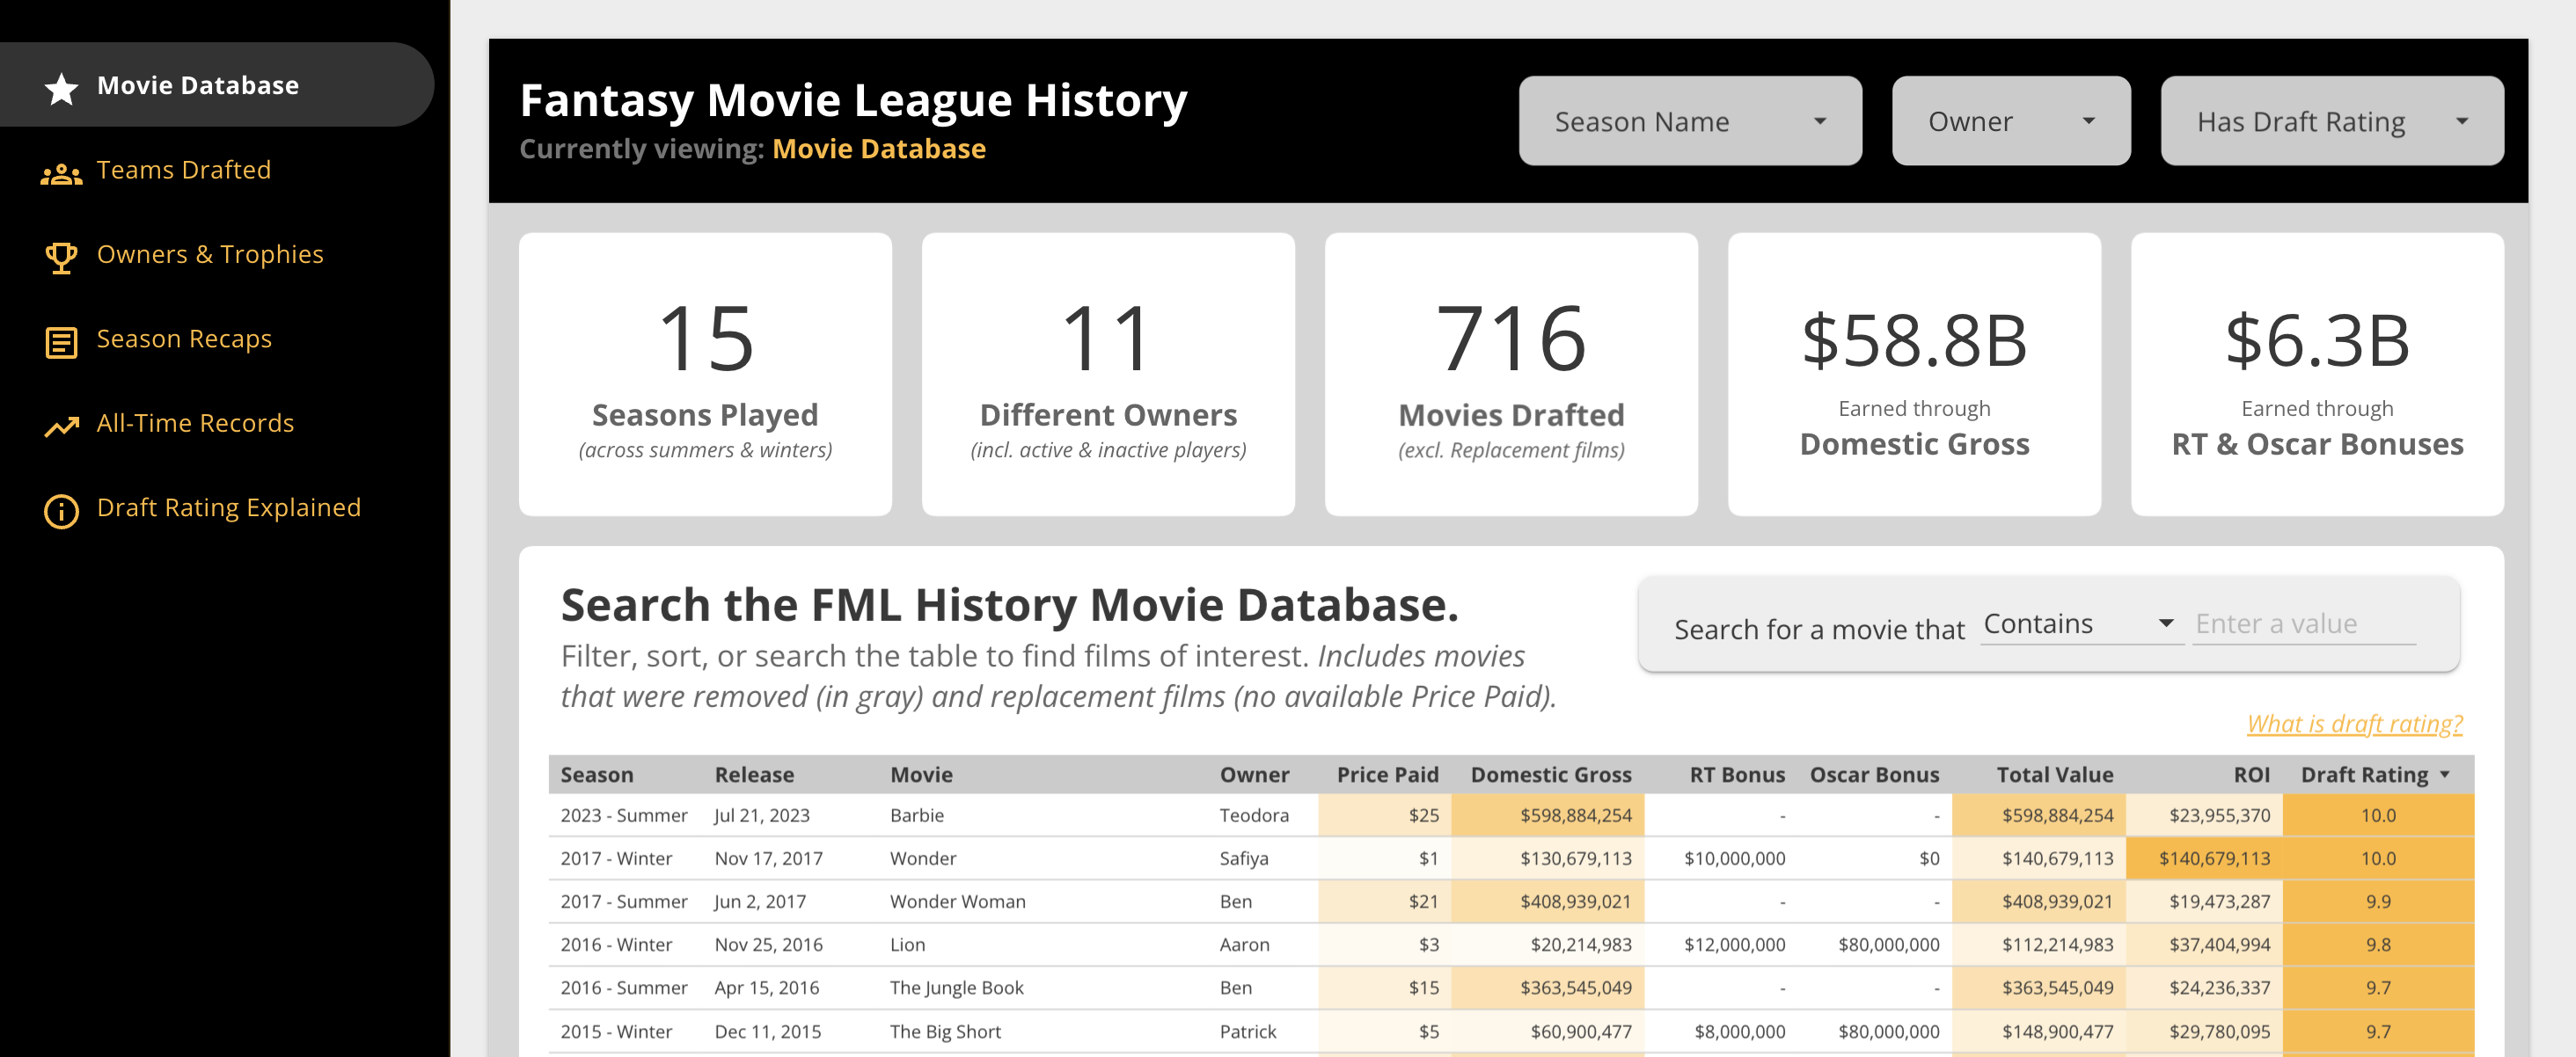Image resolution: width=2576 pixels, height=1057 pixels.
Task: Click the 11 Different Owners card
Action: (x=1108, y=375)
